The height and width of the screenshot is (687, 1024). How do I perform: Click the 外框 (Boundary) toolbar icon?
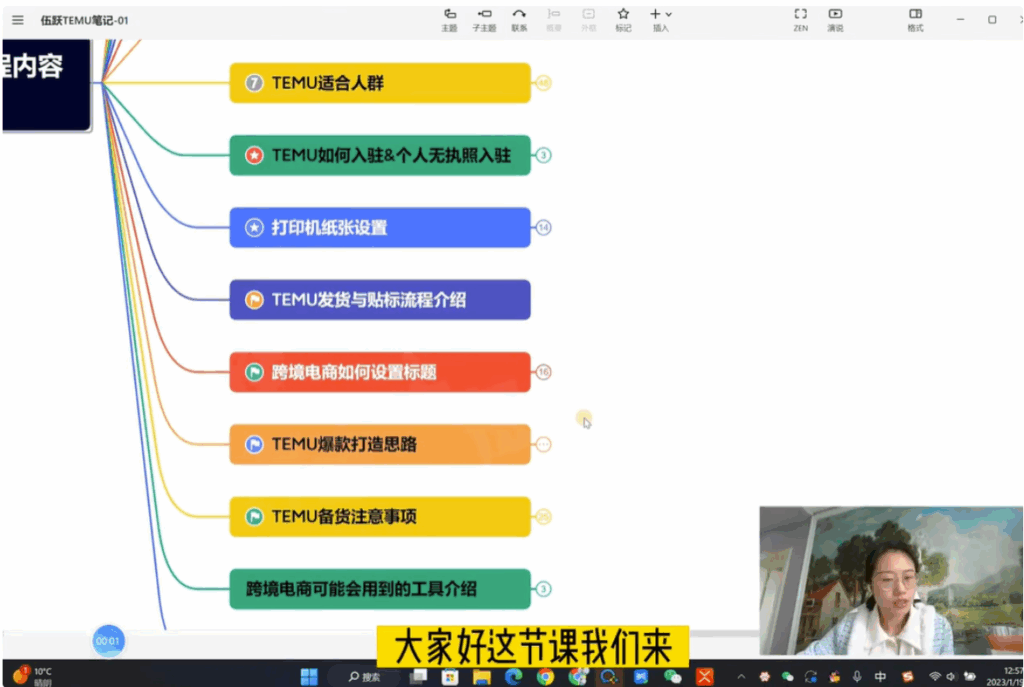[x=588, y=20]
